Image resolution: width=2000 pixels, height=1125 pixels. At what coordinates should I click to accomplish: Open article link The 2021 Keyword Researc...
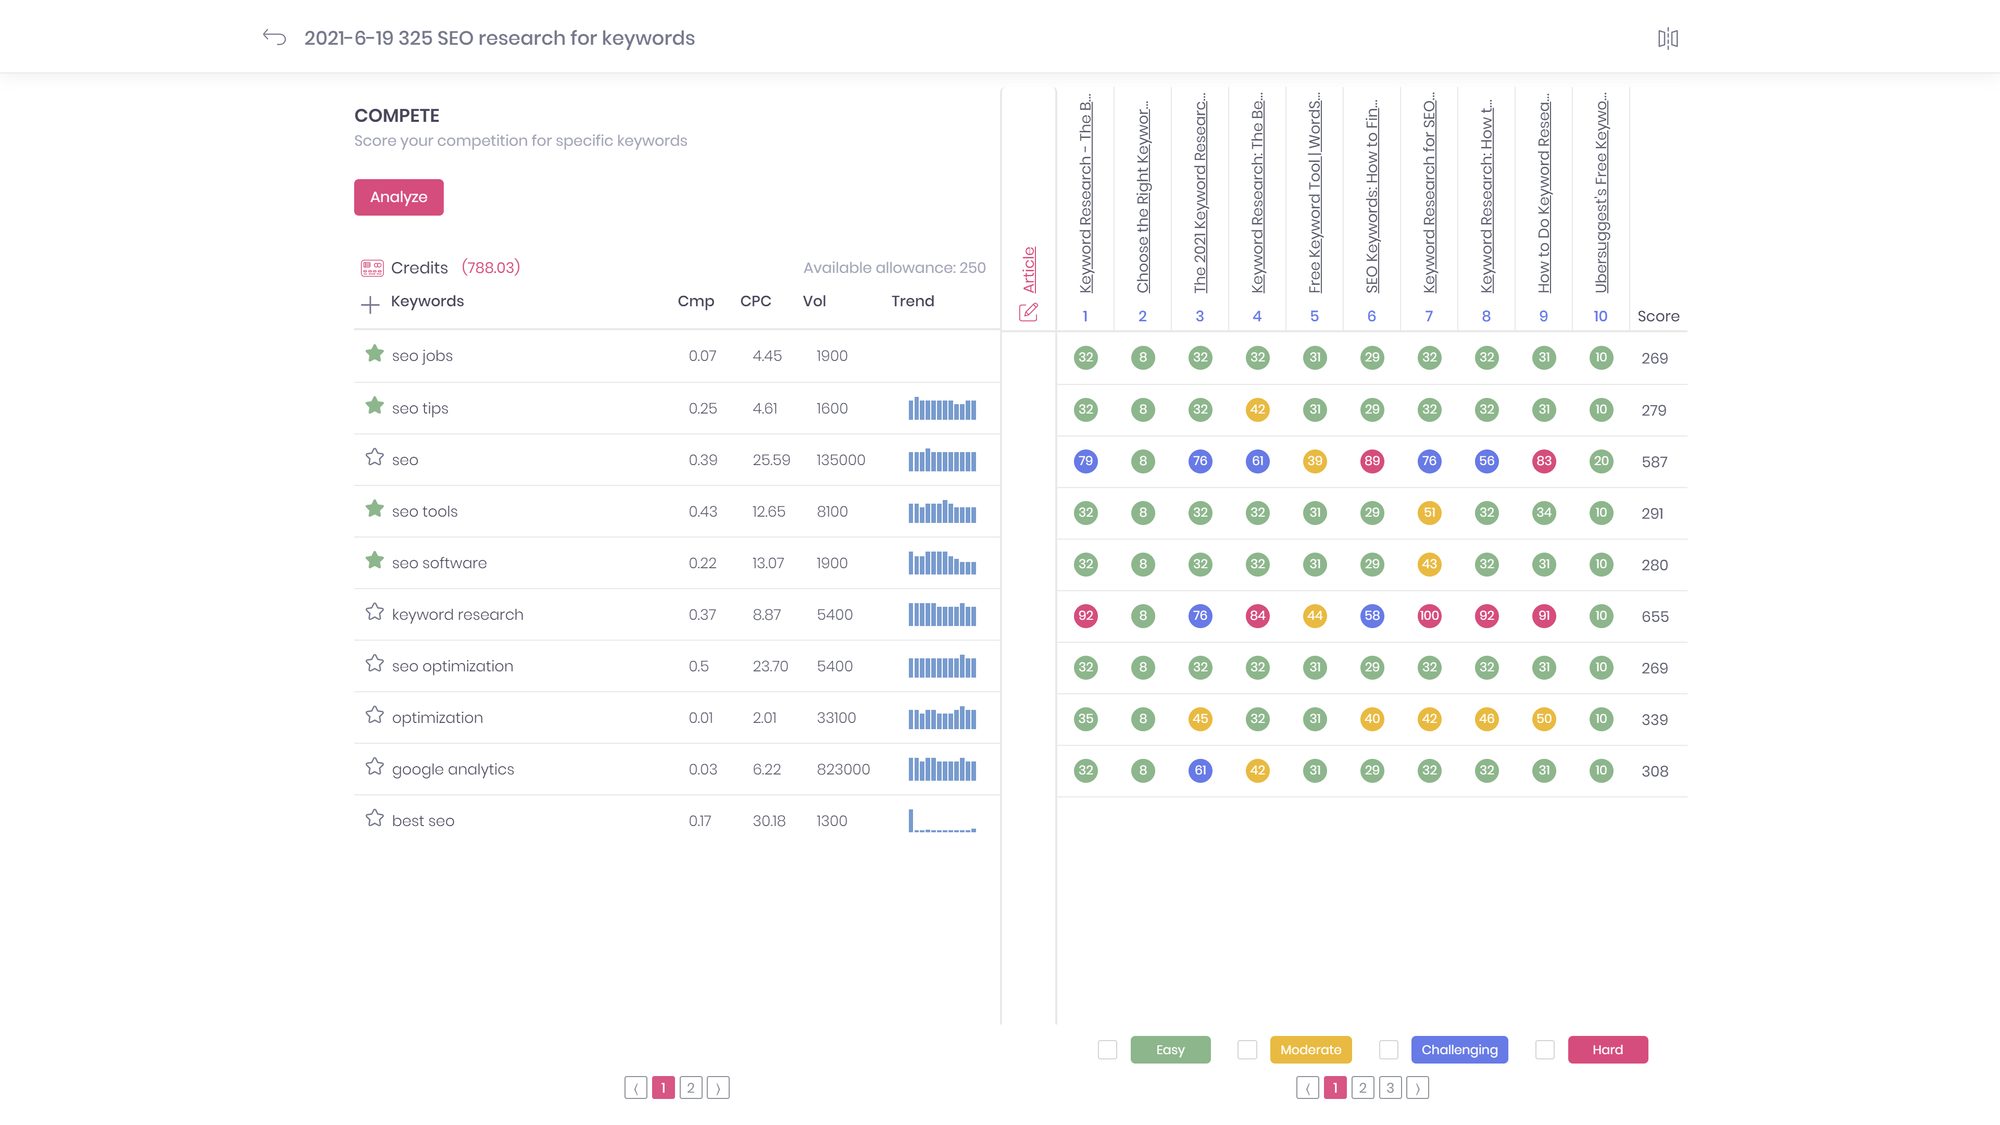pos(1200,195)
